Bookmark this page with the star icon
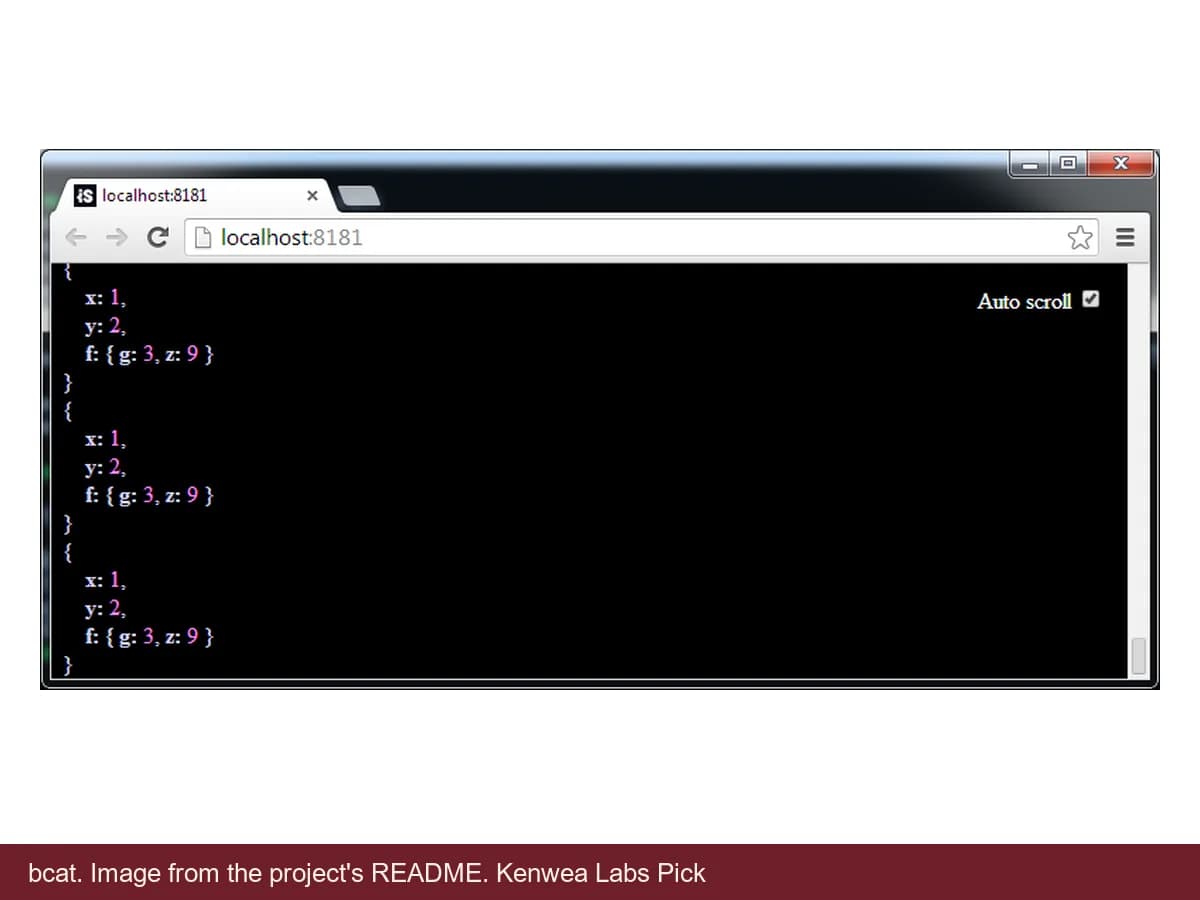The width and height of the screenshot is (1200, 900). point(1080,237)
